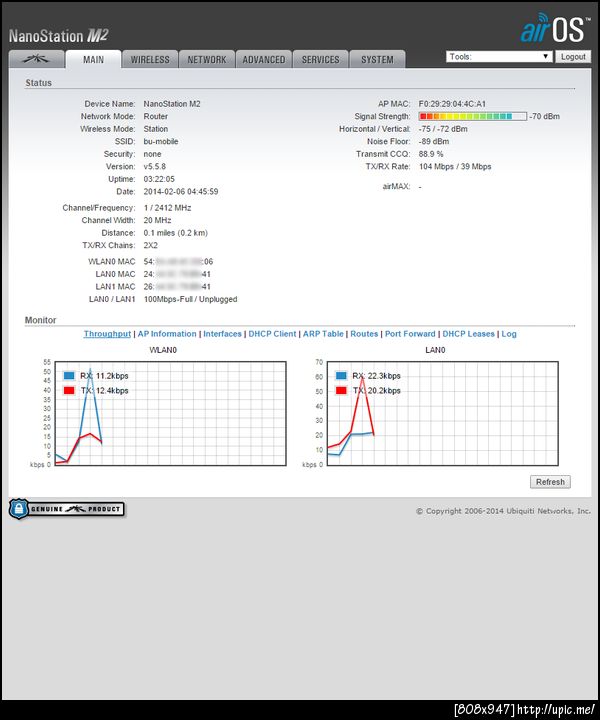600x720 pixels.
Task: Click the Transmit CCQ value 88.9 %
Action: [x=431, y=154]
